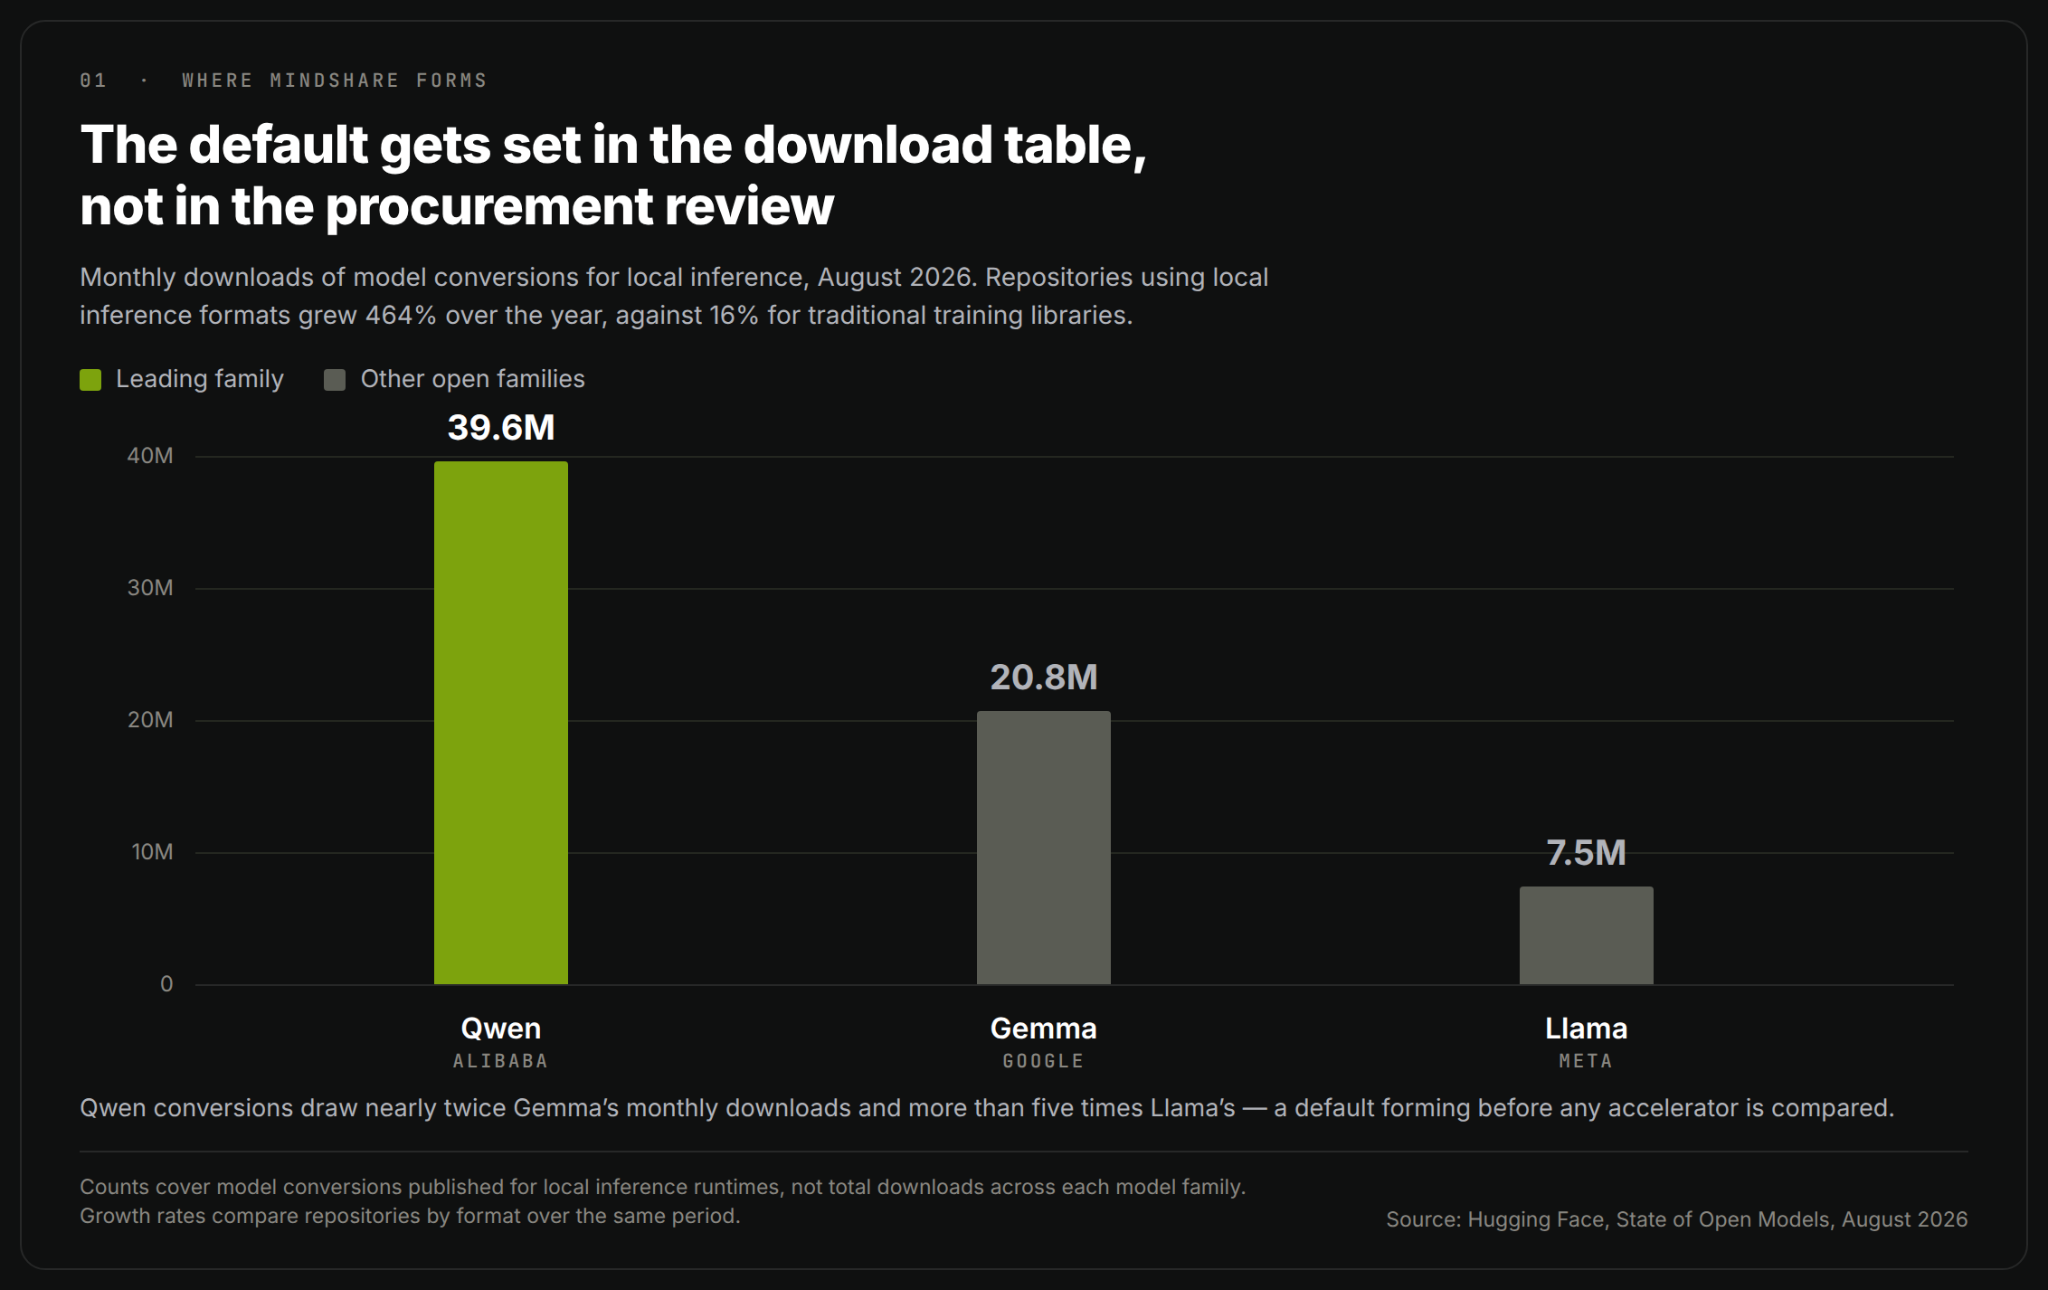Viewport: 2048px width, 1290px height.
Task: Click the "Qwen" category label
Action: tap(501, 1028)
